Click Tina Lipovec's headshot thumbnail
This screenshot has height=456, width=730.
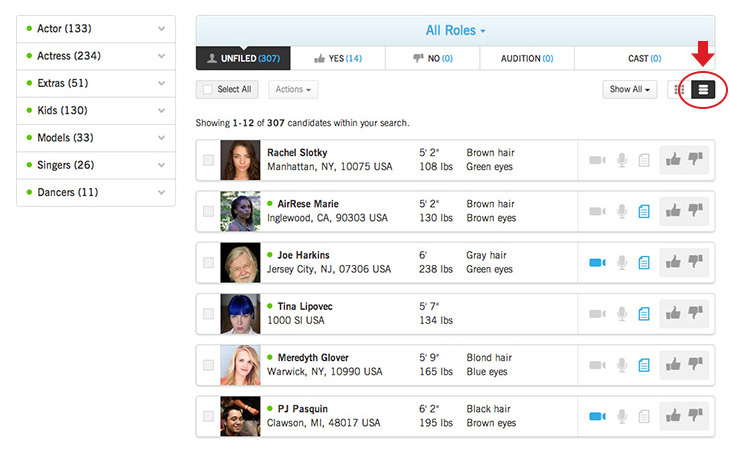coord(240,314)
